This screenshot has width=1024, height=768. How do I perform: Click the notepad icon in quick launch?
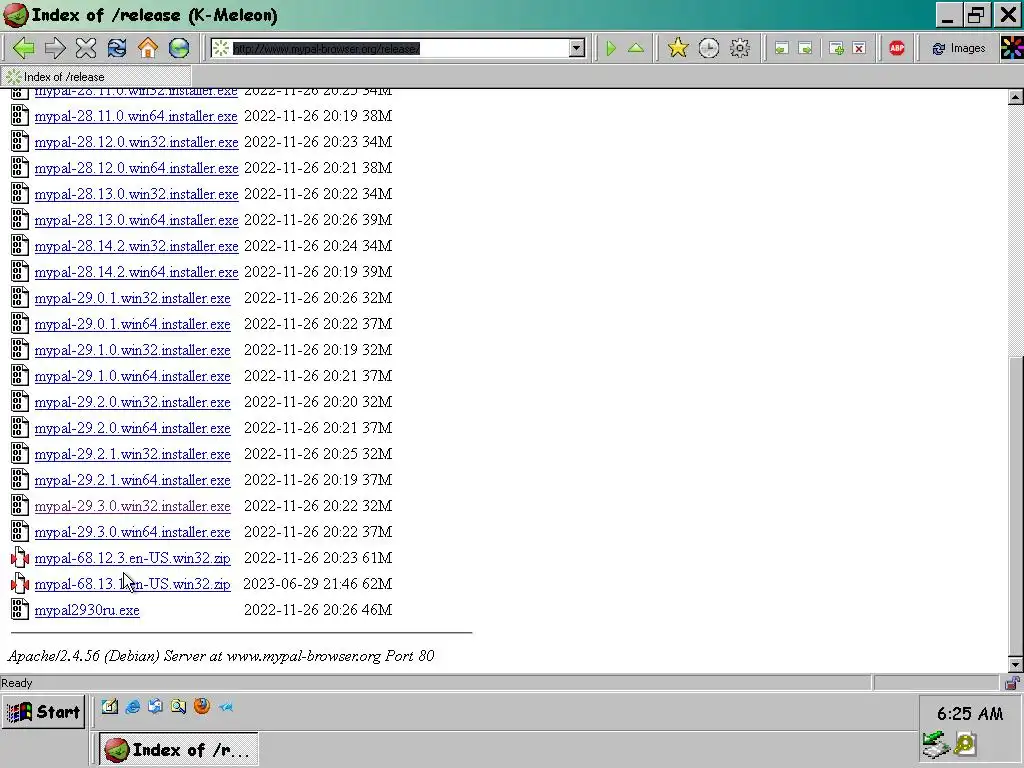click(x=110, y=707)
